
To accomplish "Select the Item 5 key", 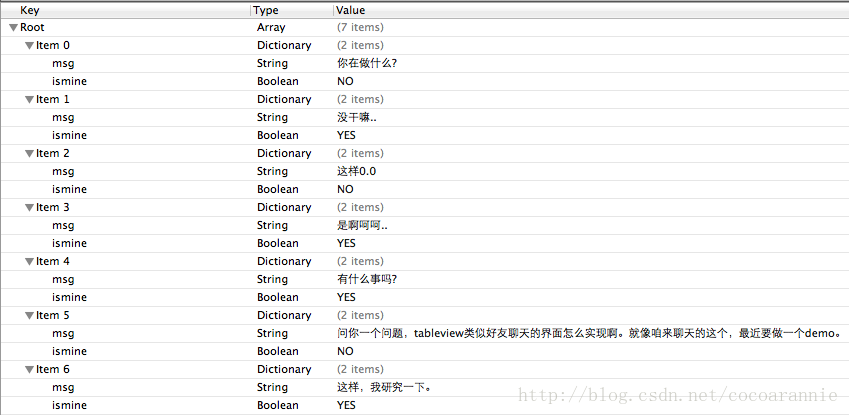I will [x=53, y=315].
